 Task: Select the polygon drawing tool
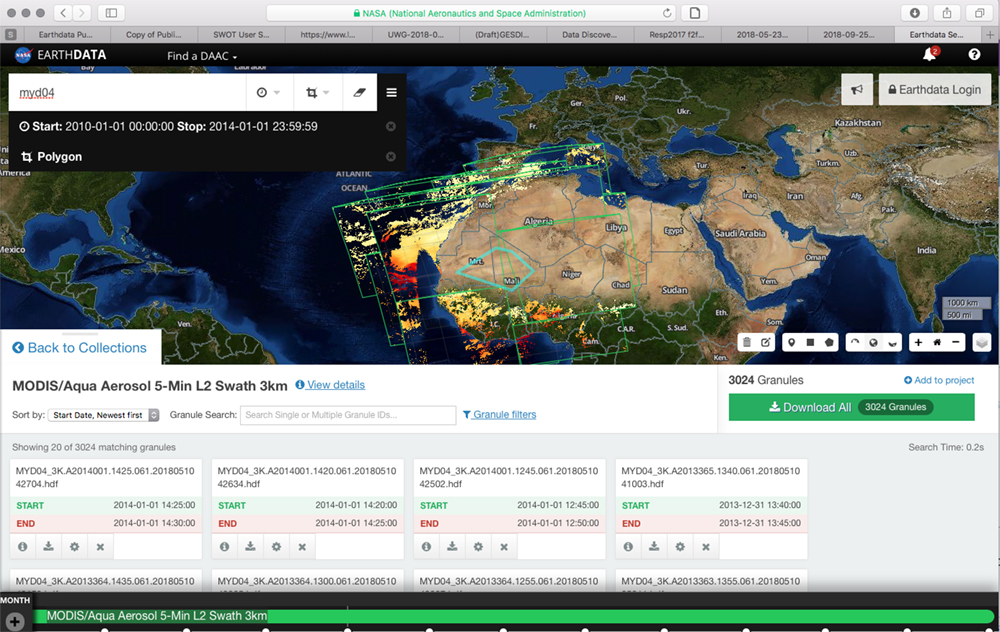828,342
